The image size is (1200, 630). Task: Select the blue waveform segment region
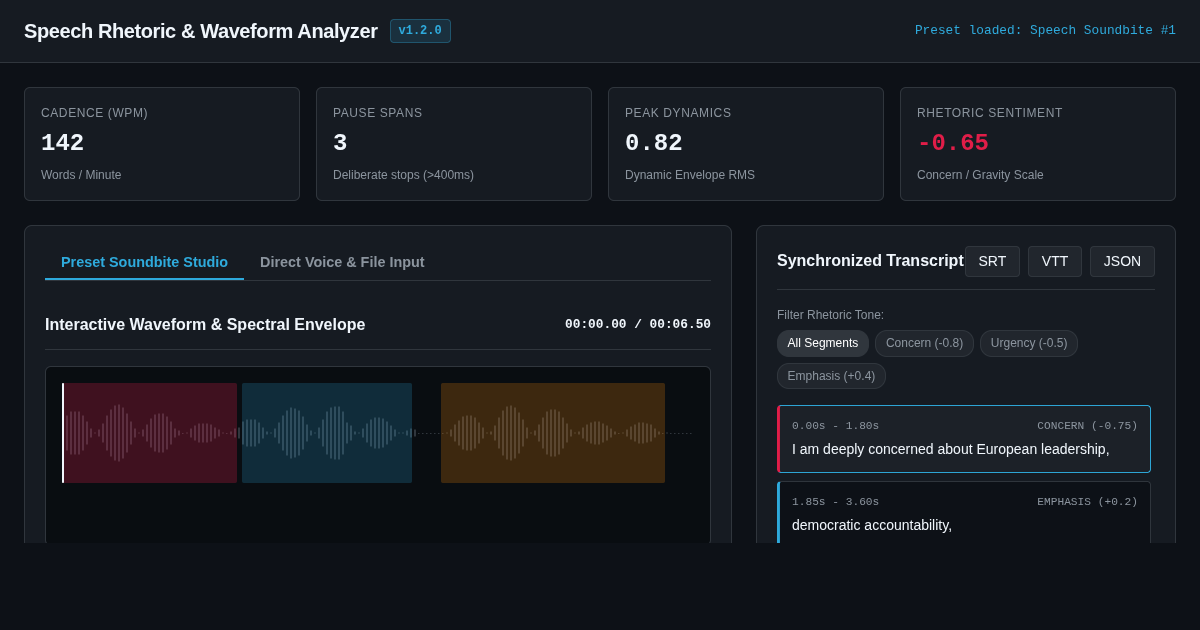[x=327, y=433]
